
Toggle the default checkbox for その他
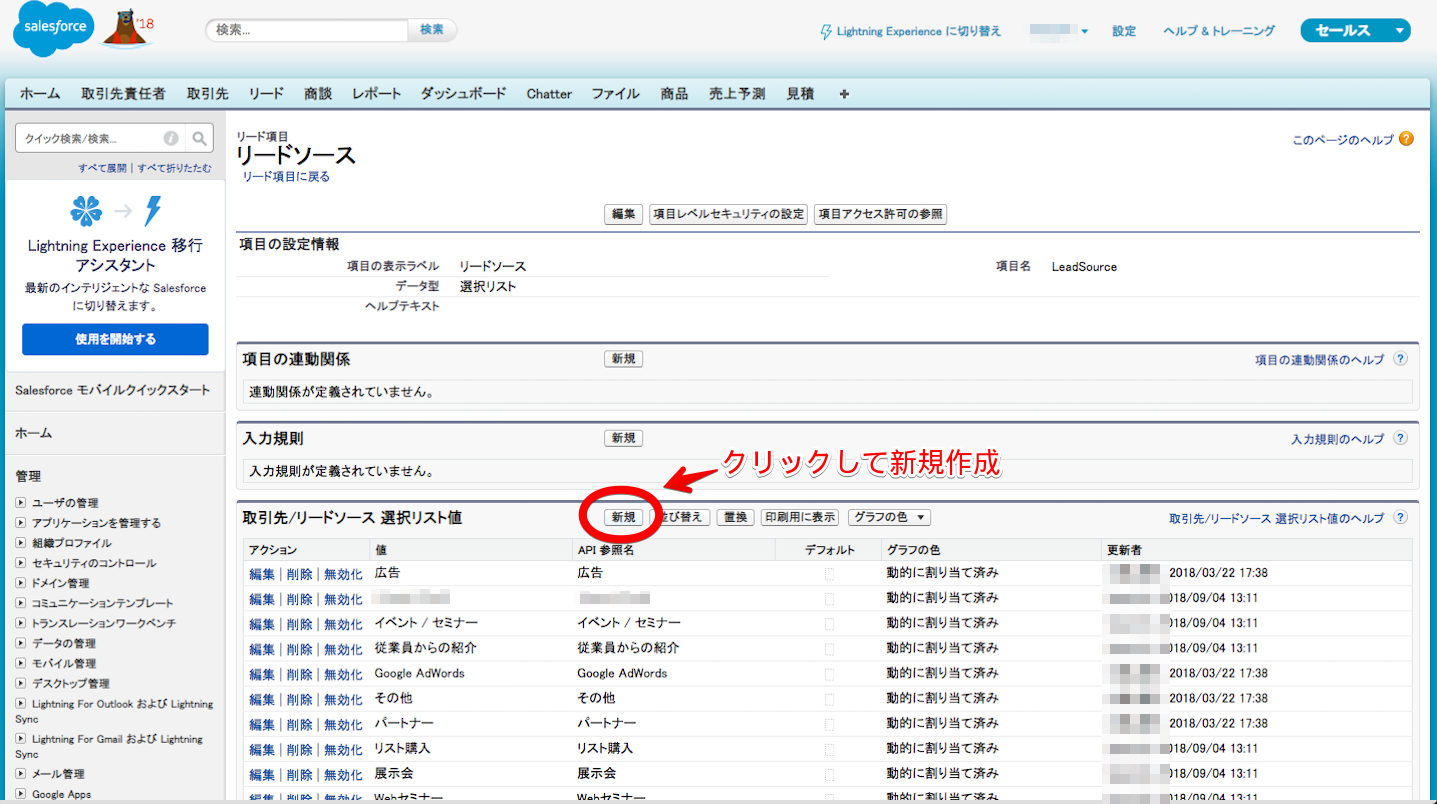point(829,698)
